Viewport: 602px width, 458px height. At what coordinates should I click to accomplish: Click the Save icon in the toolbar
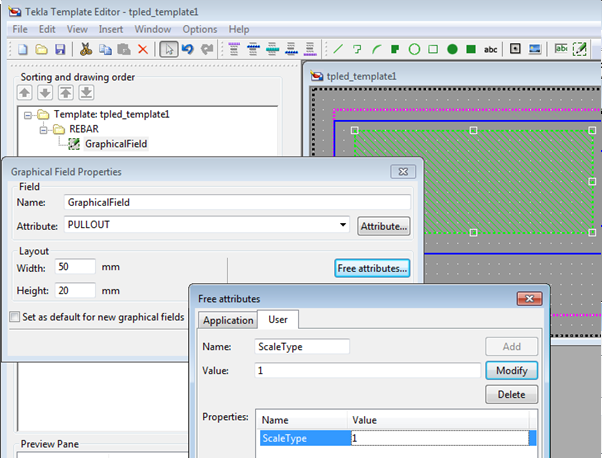60,49
